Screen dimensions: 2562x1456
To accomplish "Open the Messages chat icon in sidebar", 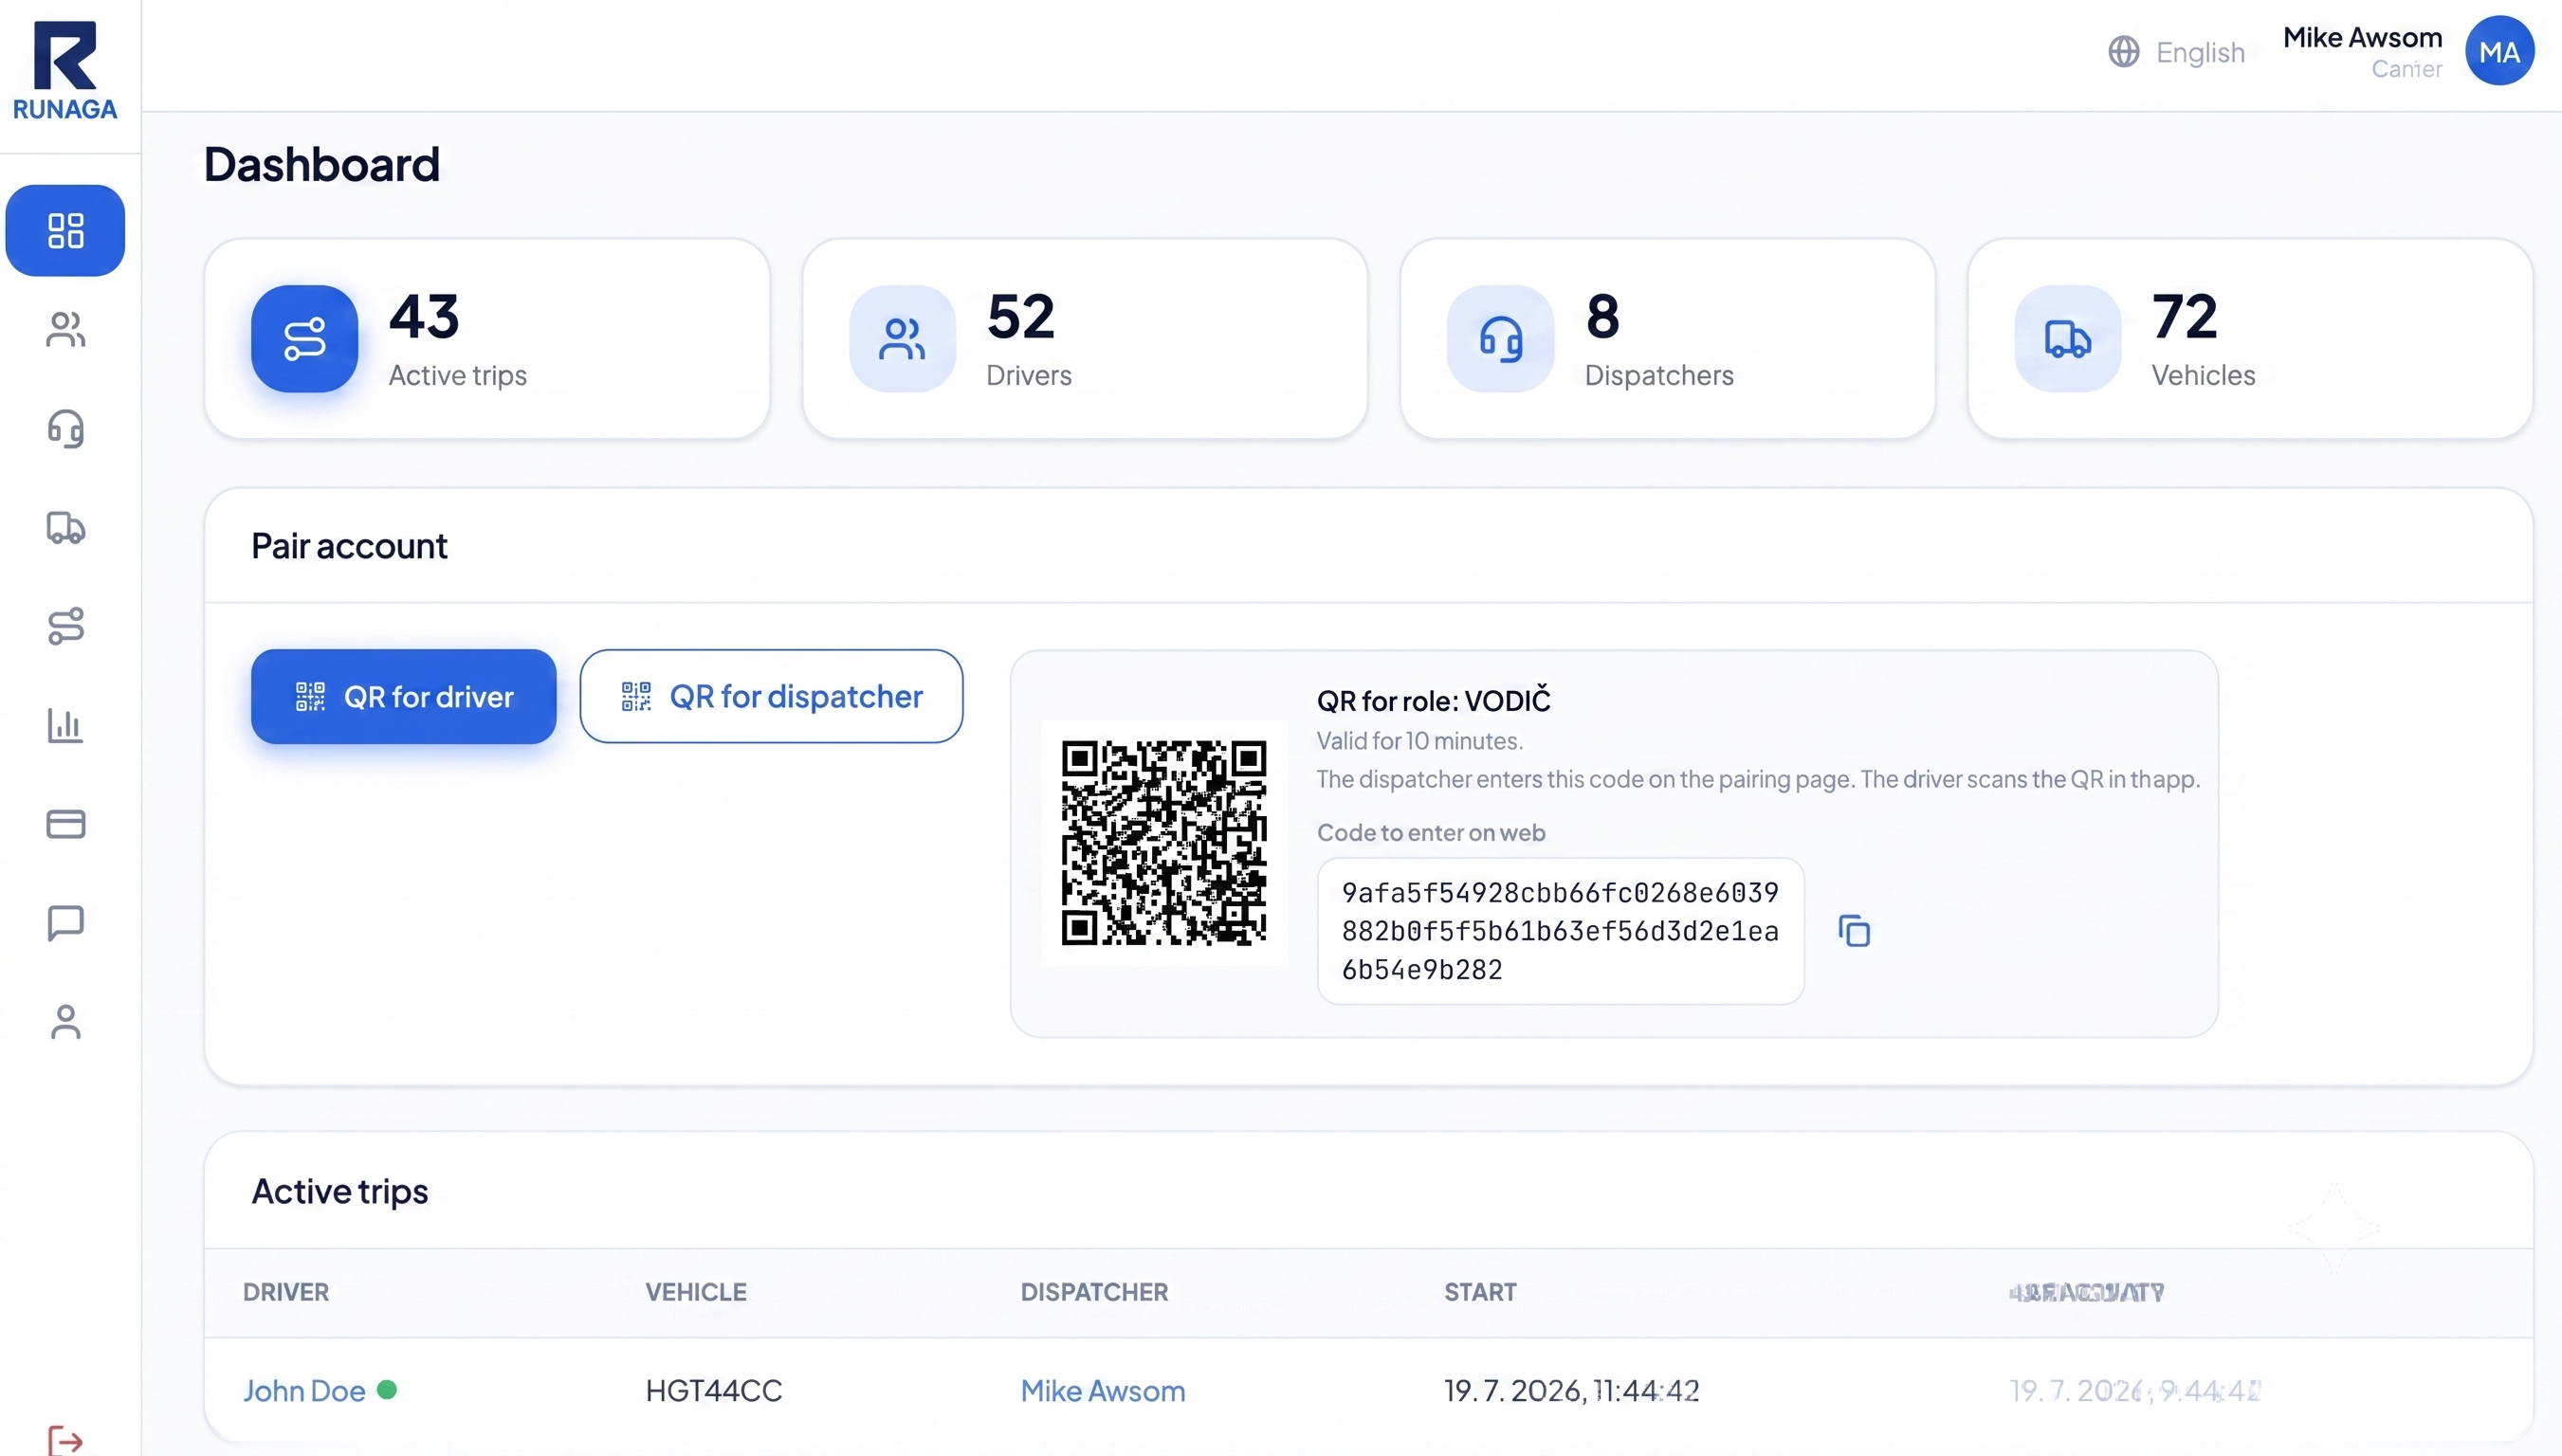I will point(66,922).
